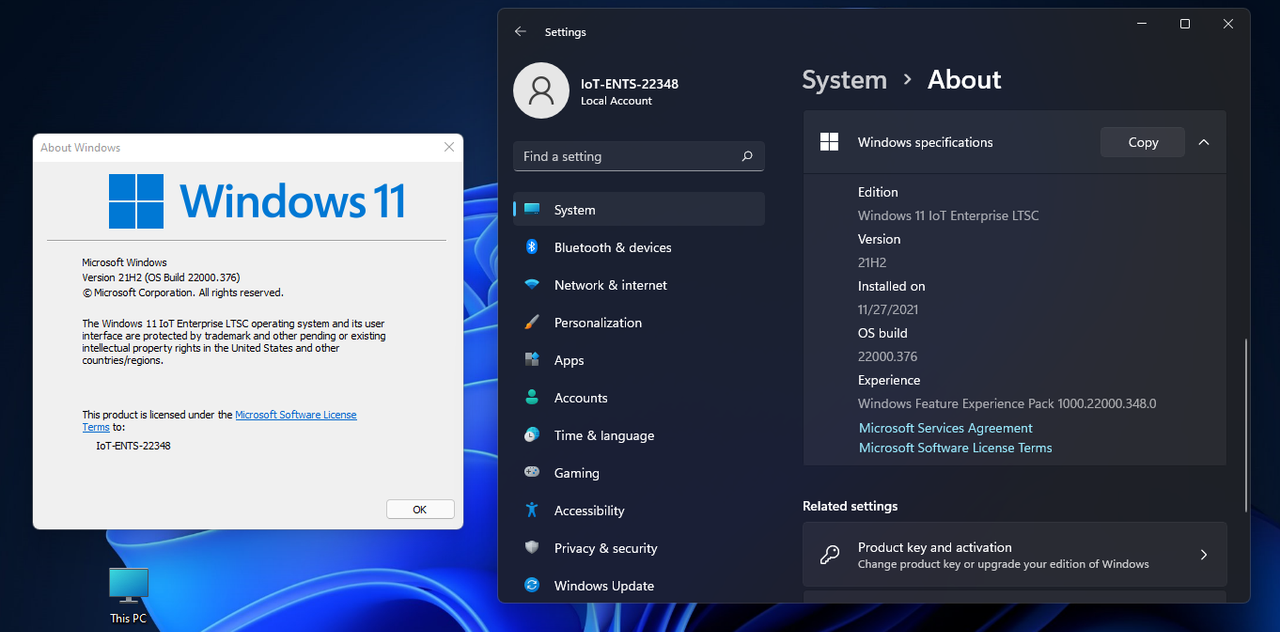1280x632 pixels.
Task: Minimize the Settings window
Action: [x=1141, y=24]
